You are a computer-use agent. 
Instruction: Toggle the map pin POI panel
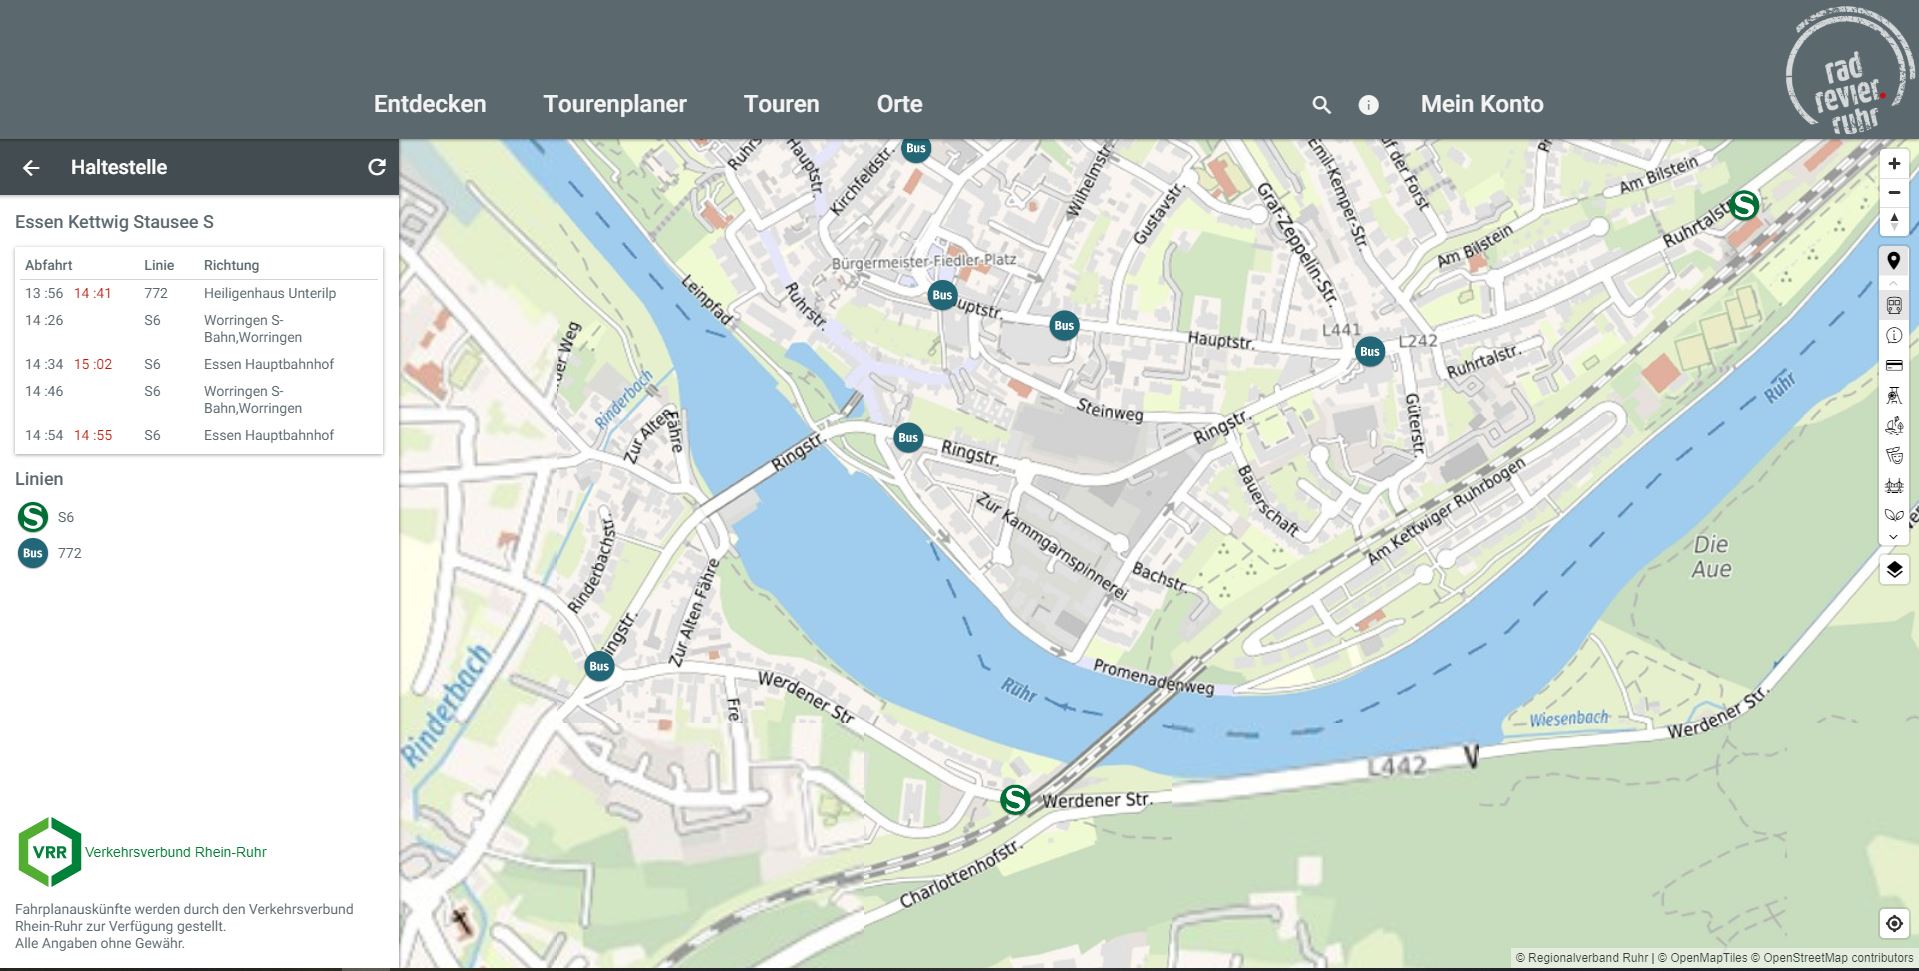point(1893,261)
